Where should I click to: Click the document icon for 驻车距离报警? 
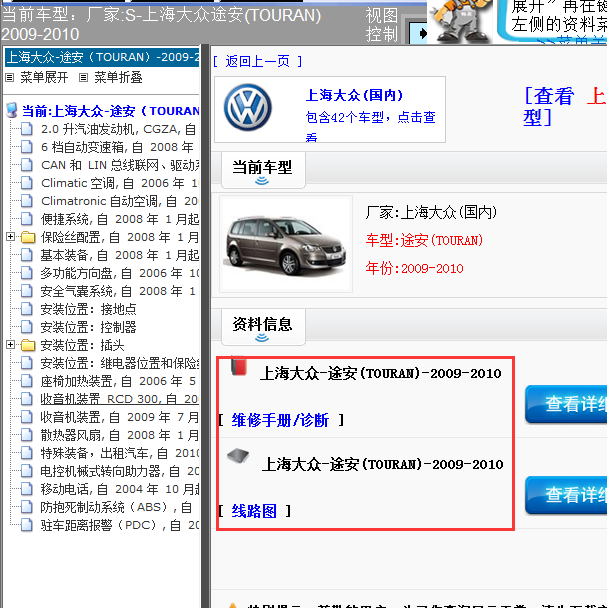pos(26,525)
